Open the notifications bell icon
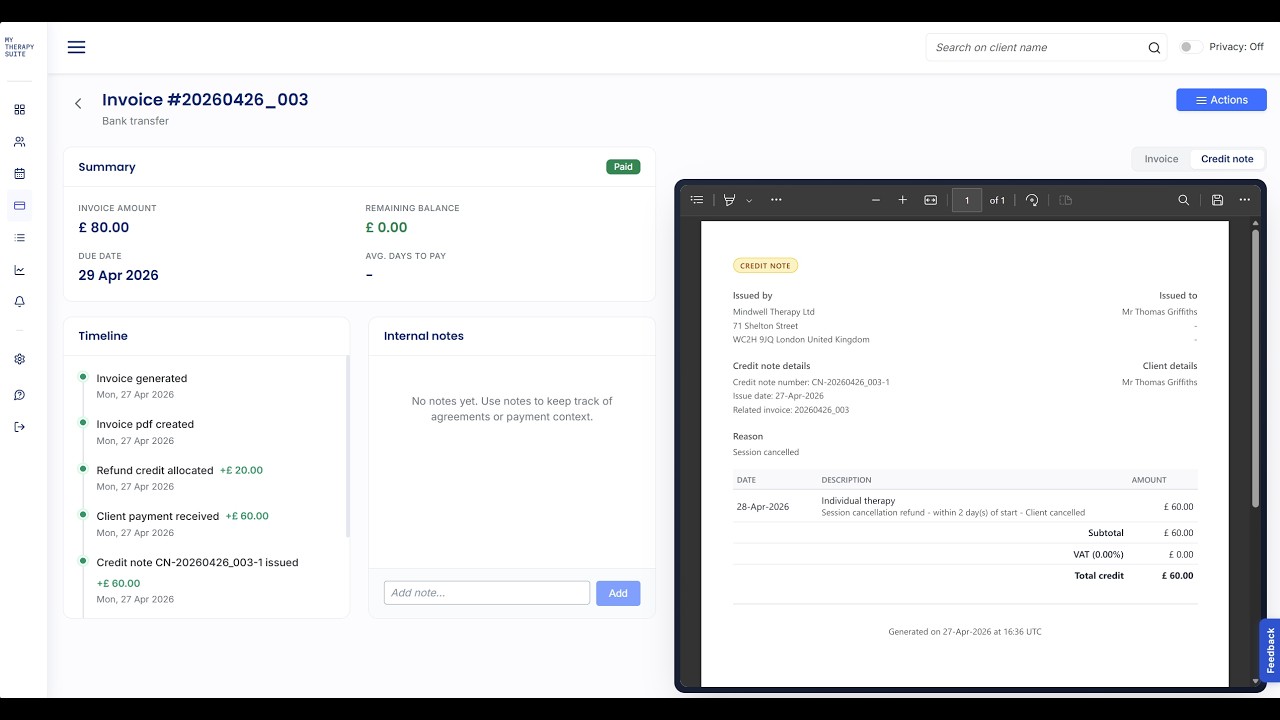The height and width of the screenshot is (720, 1280). [20, 302]
